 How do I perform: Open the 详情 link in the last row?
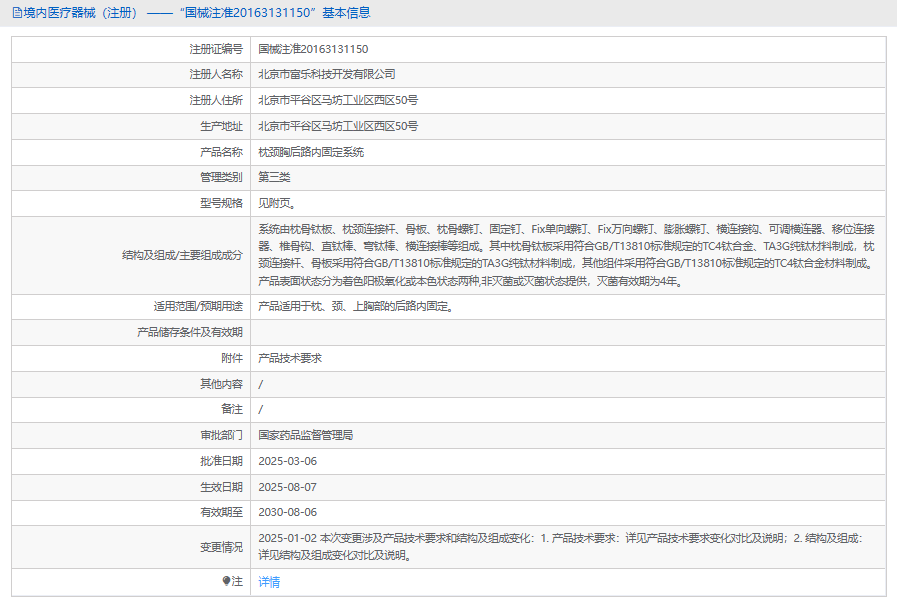click(269, 582)
